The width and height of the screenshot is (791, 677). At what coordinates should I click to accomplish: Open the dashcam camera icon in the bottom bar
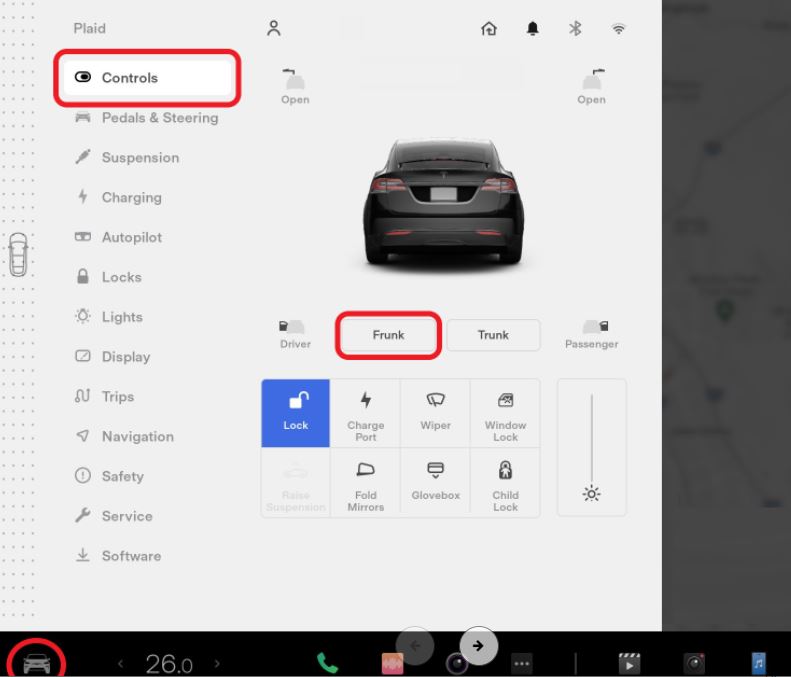pyautogui.click(x=694, y=662)
